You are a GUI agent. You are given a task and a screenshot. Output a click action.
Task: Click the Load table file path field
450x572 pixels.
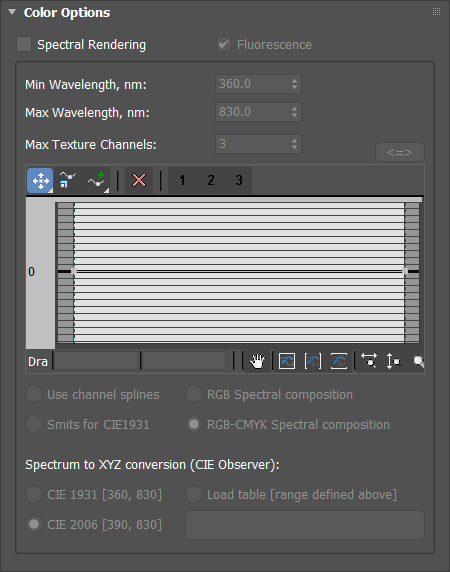click(x=305, y=525)
